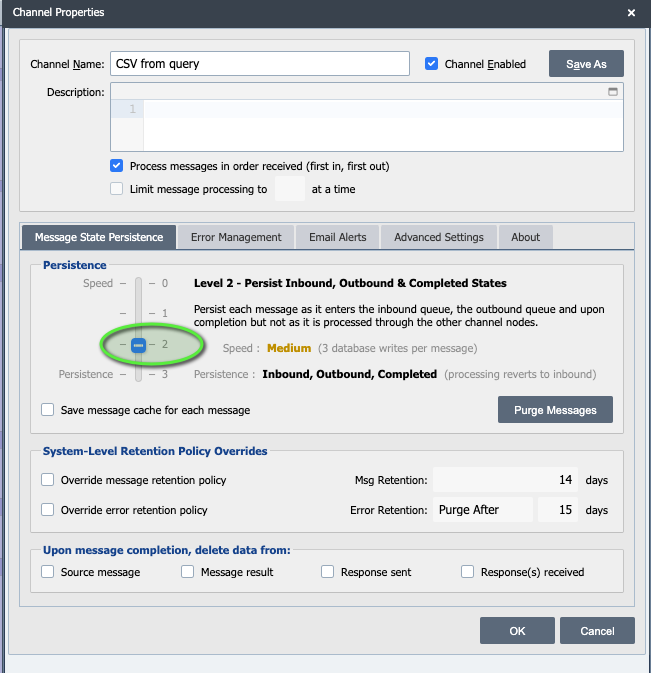This screenshot has width=651, height=673.
Task: Check Save message cache for each message
Action: pos(48,410)
